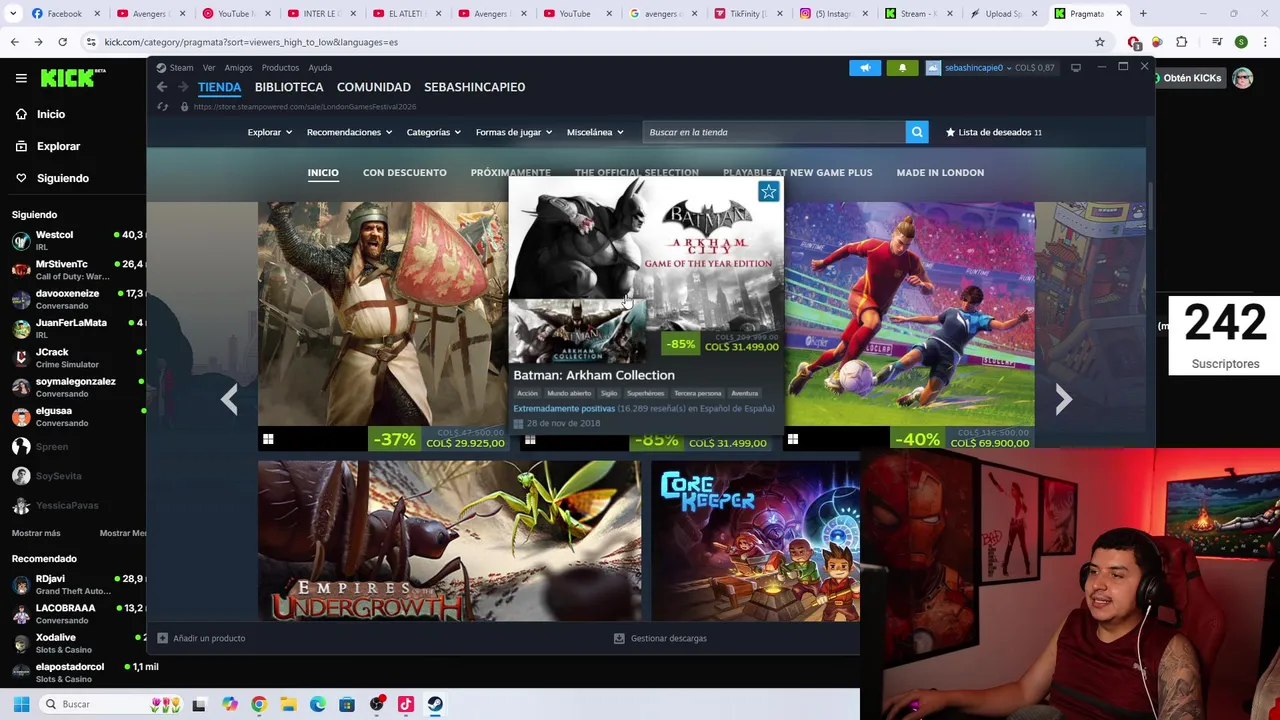The height and width of the screenshot is (720, 1280).
Task: Open JuanFerLaMata channel in sidebar
Action: [78, 328]
